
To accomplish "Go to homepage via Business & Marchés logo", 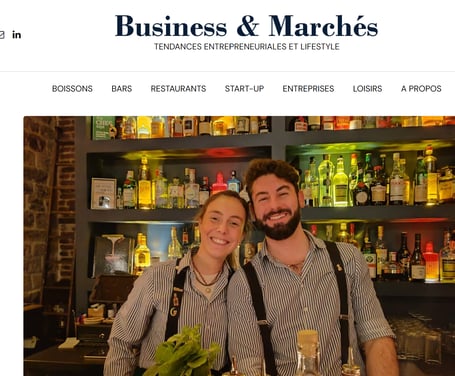I will 246,26.
